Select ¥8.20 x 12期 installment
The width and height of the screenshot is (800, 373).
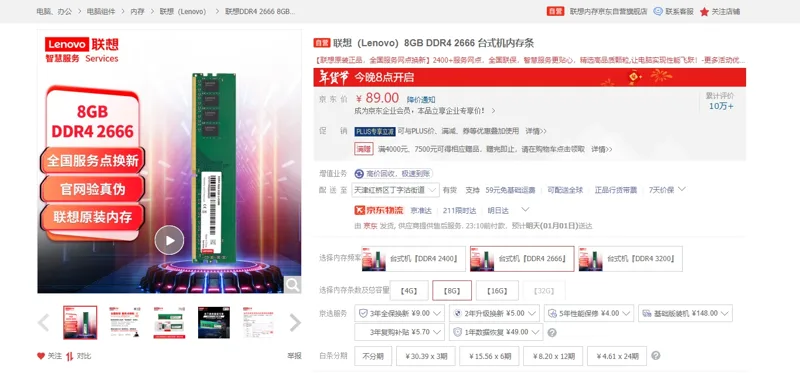(553, 356)
